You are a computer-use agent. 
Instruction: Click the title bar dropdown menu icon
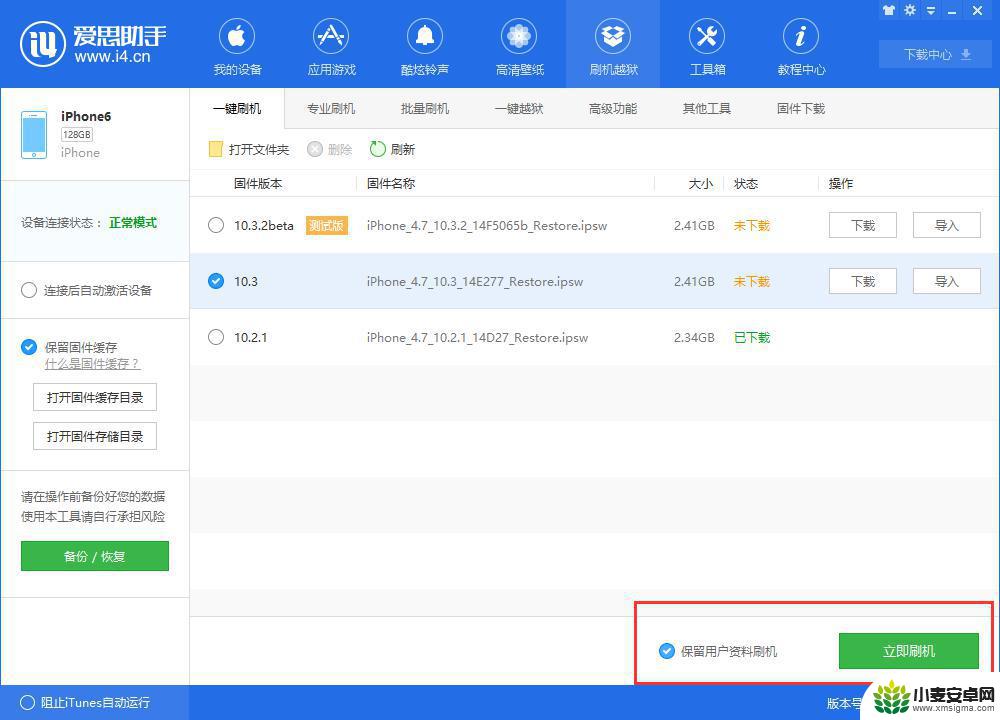pos(931,11)
